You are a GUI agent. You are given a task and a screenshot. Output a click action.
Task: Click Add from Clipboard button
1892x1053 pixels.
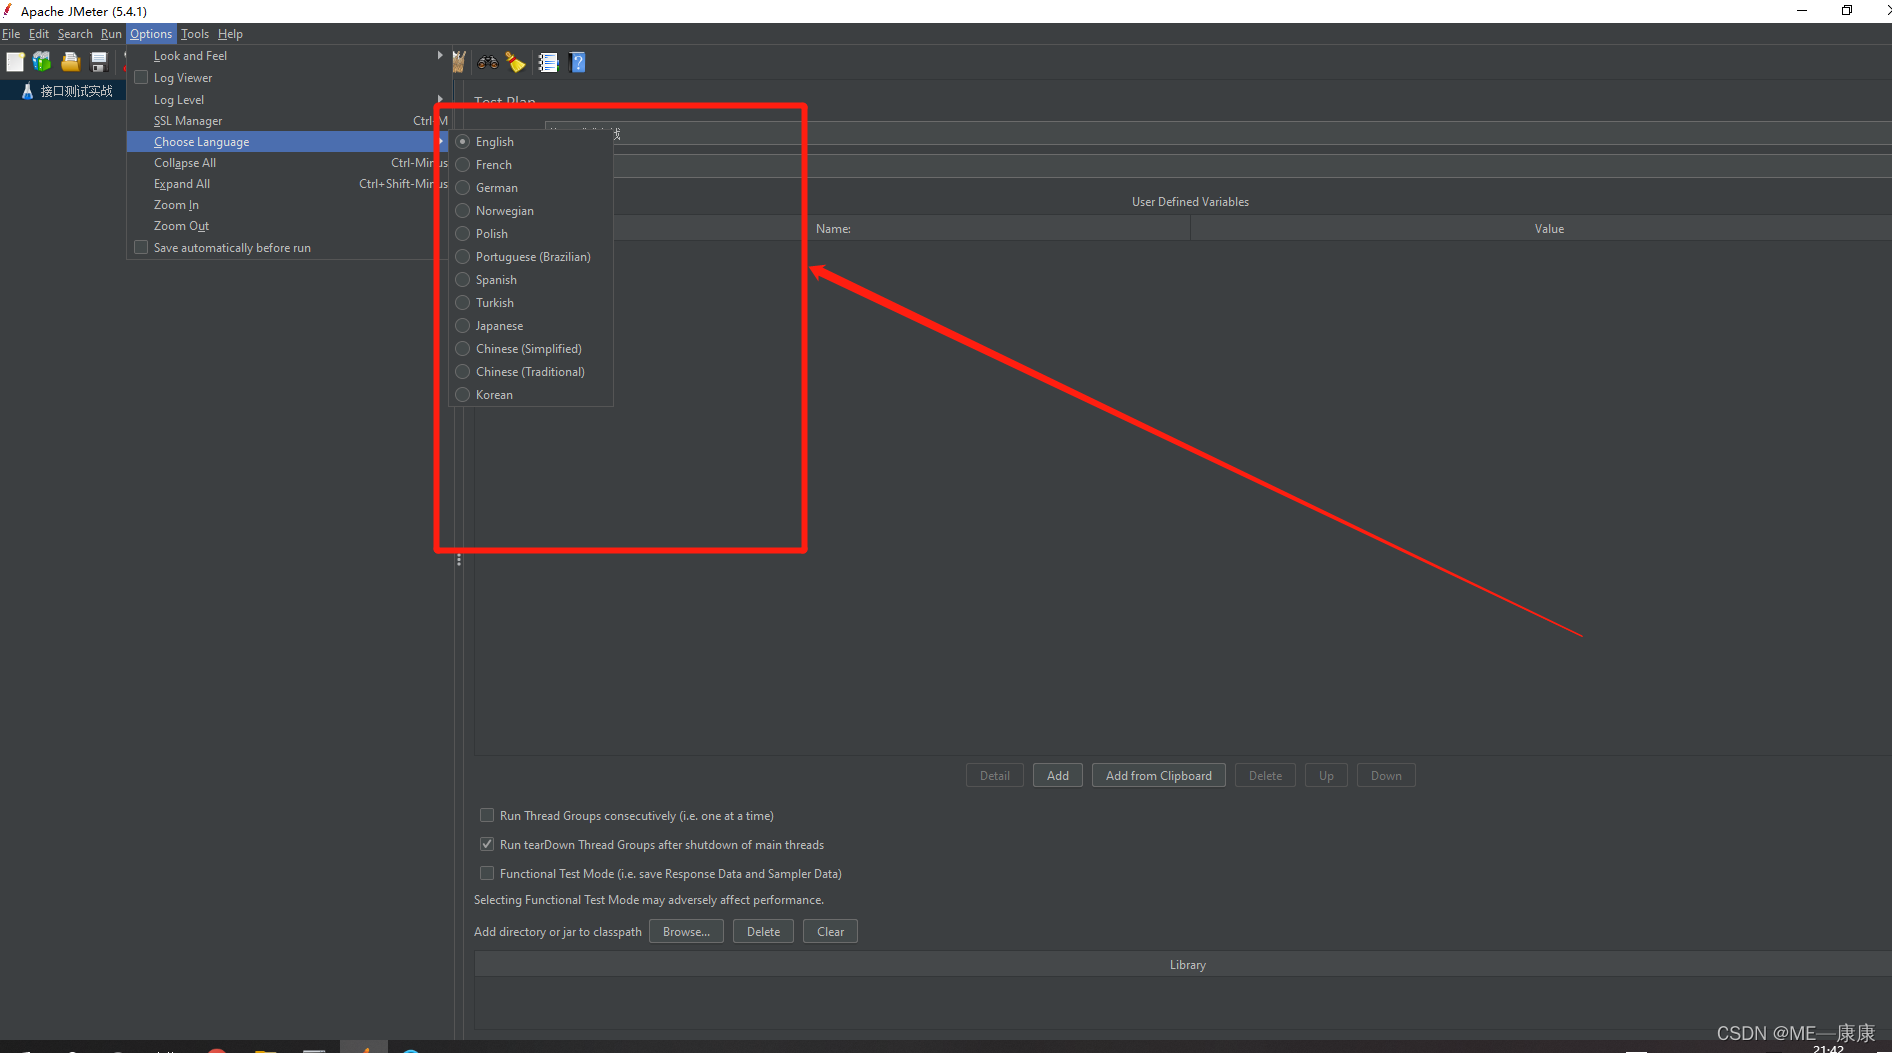tap(1159, 776)
